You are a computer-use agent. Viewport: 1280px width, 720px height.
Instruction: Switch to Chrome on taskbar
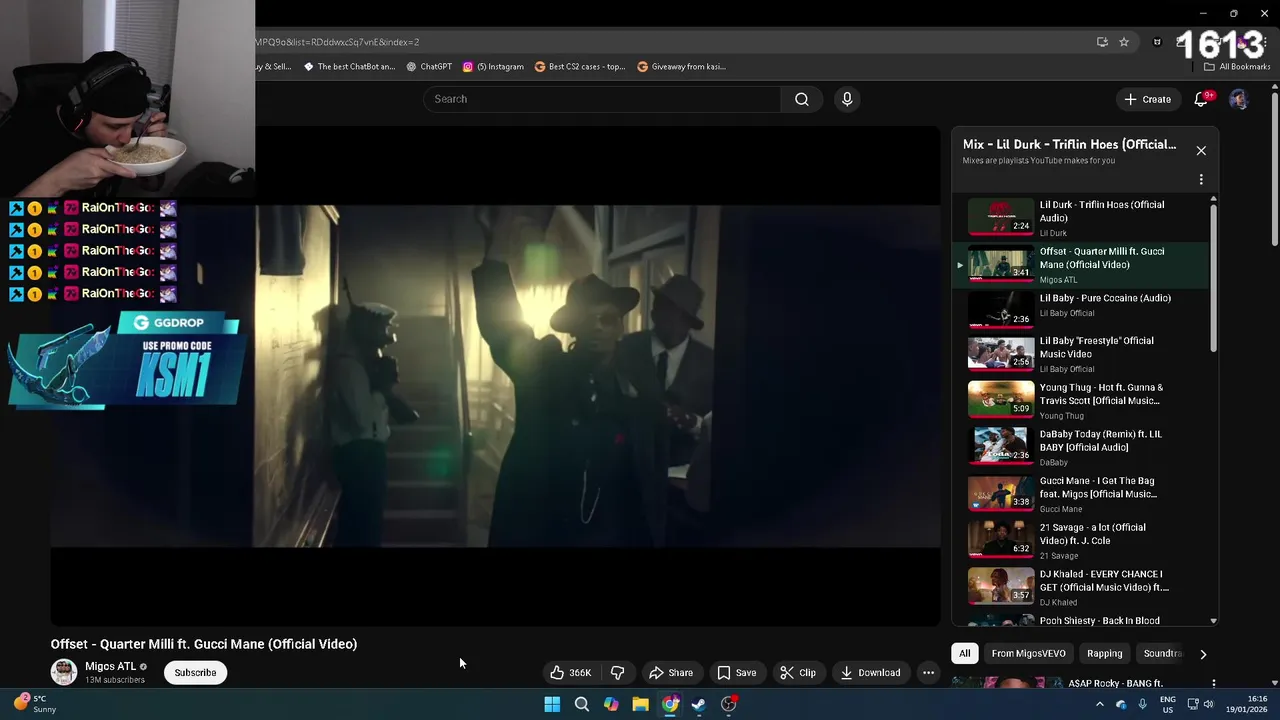[x=670, y=704]
